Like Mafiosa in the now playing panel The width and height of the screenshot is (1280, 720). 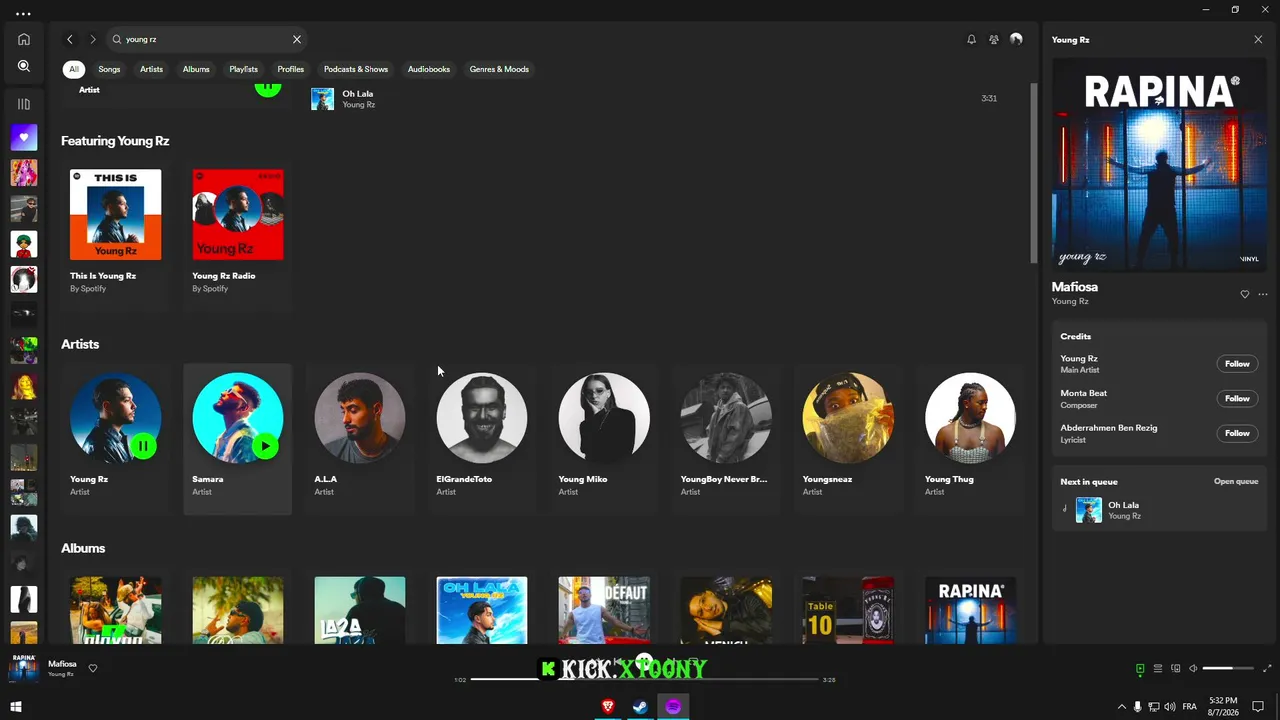1245,294
